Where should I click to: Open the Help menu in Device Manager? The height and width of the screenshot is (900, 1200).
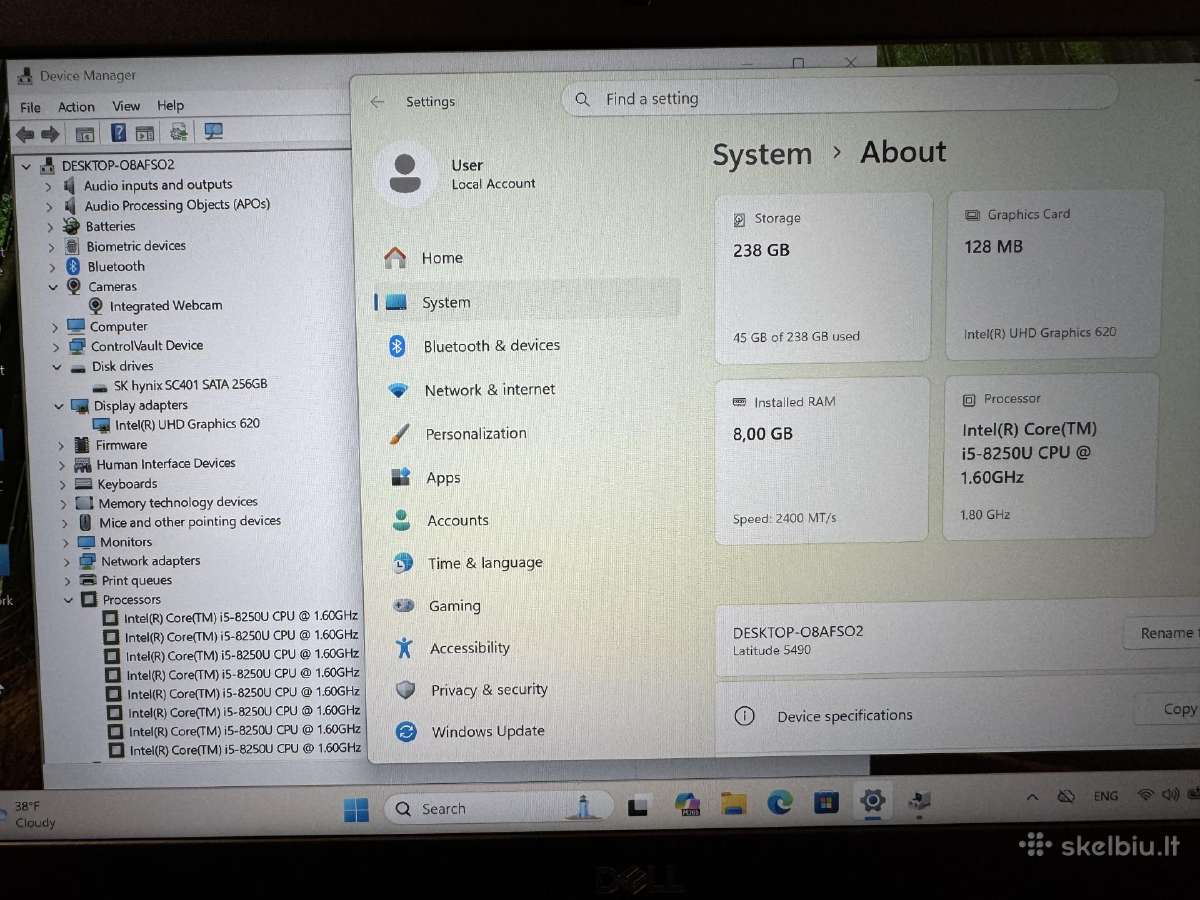170,105
